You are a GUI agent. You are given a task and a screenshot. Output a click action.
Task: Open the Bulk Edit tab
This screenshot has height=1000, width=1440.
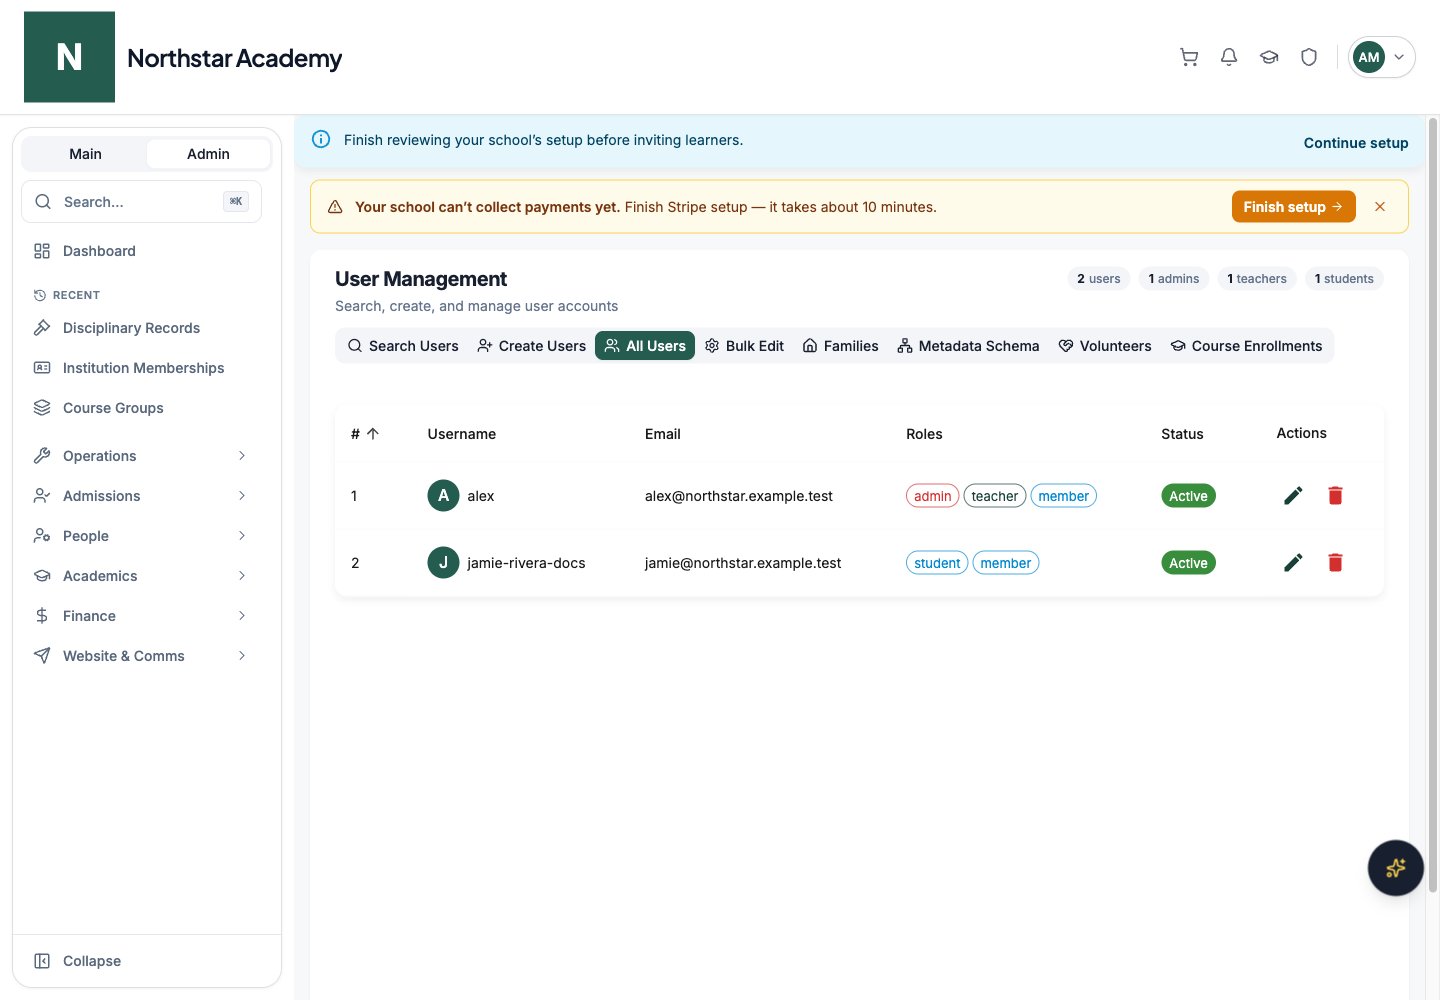[x=745, y=346]
